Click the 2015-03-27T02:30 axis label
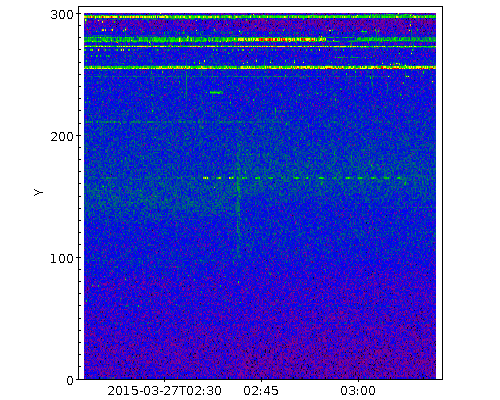This screenshot has width=500, height=400. (164, 391)
